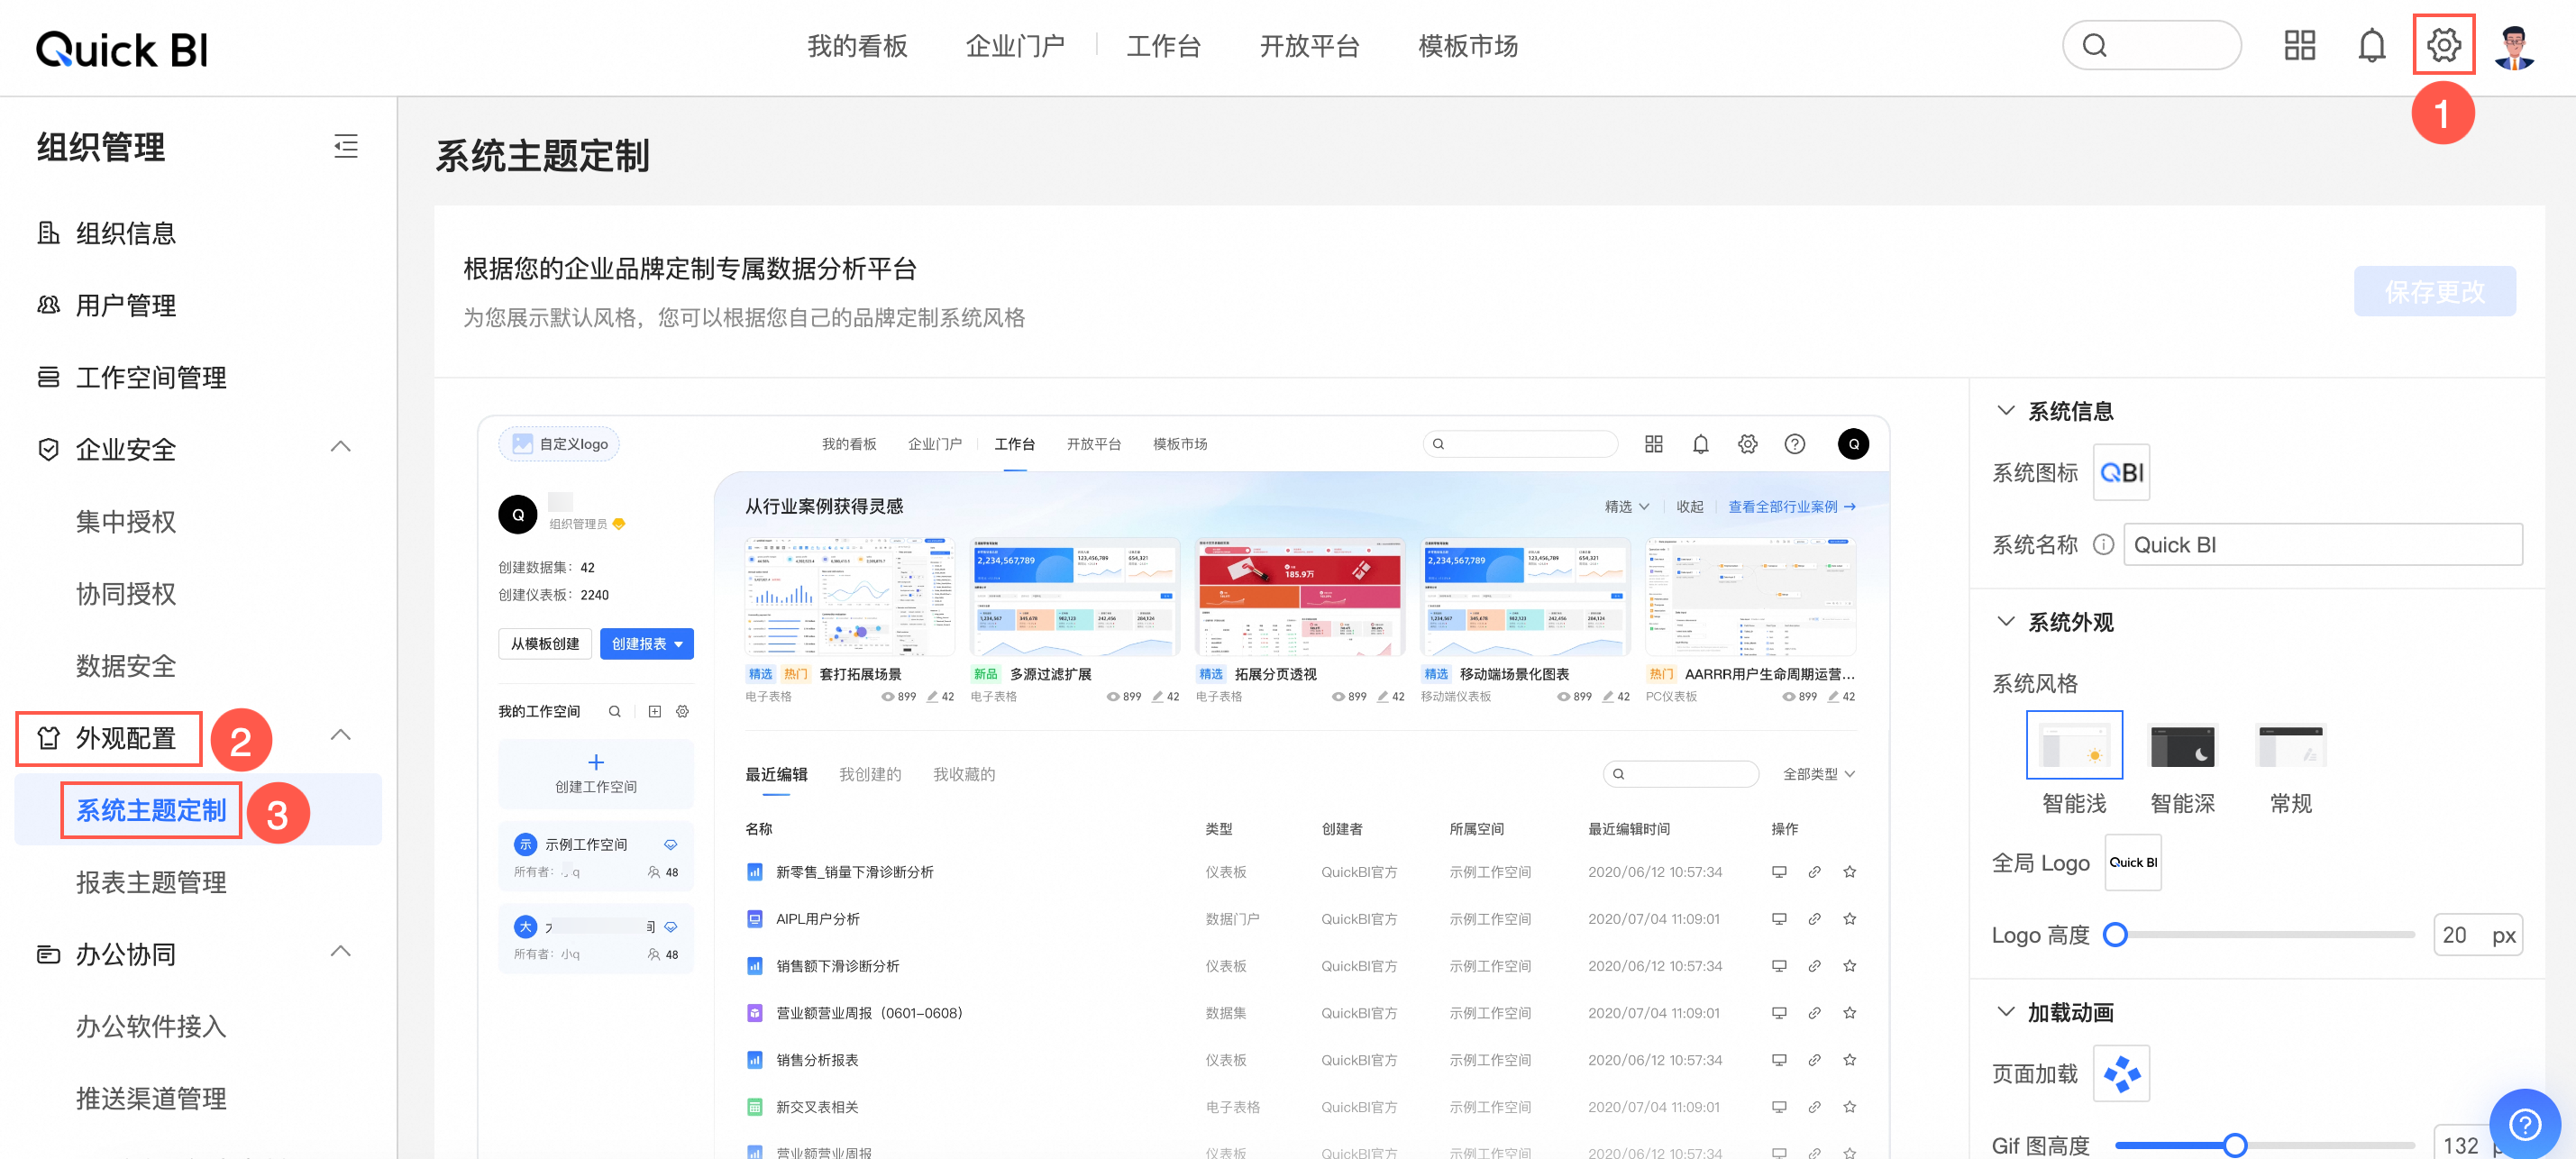Image resolution: width=2576 pixels, height=1159 pixels.
Task: Click 查看全部行业案例 link
Action: [1791, 506]
